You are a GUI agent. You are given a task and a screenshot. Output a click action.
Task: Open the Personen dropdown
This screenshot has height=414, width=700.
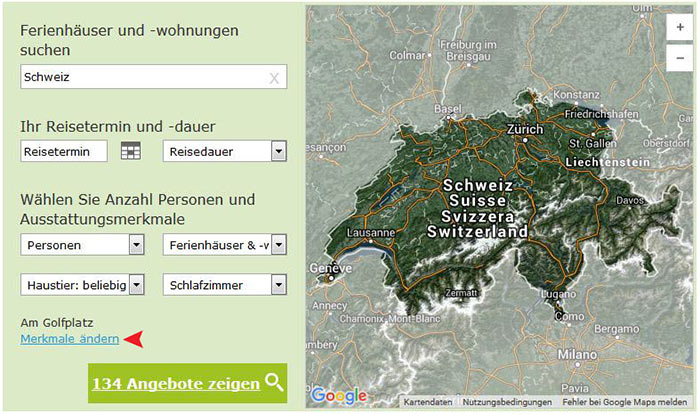click(82, 245)
